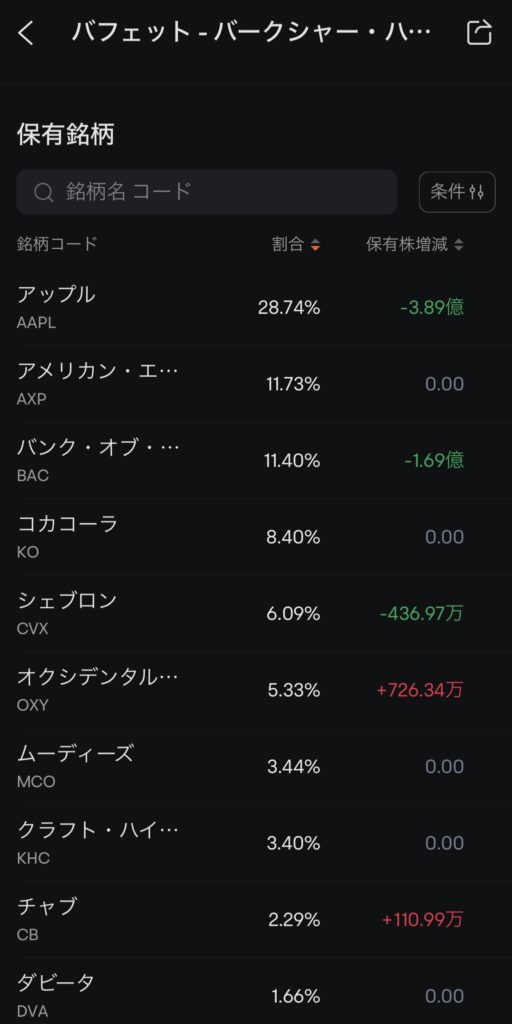Sort by 割合 using its sort arrows

(315, 245)
